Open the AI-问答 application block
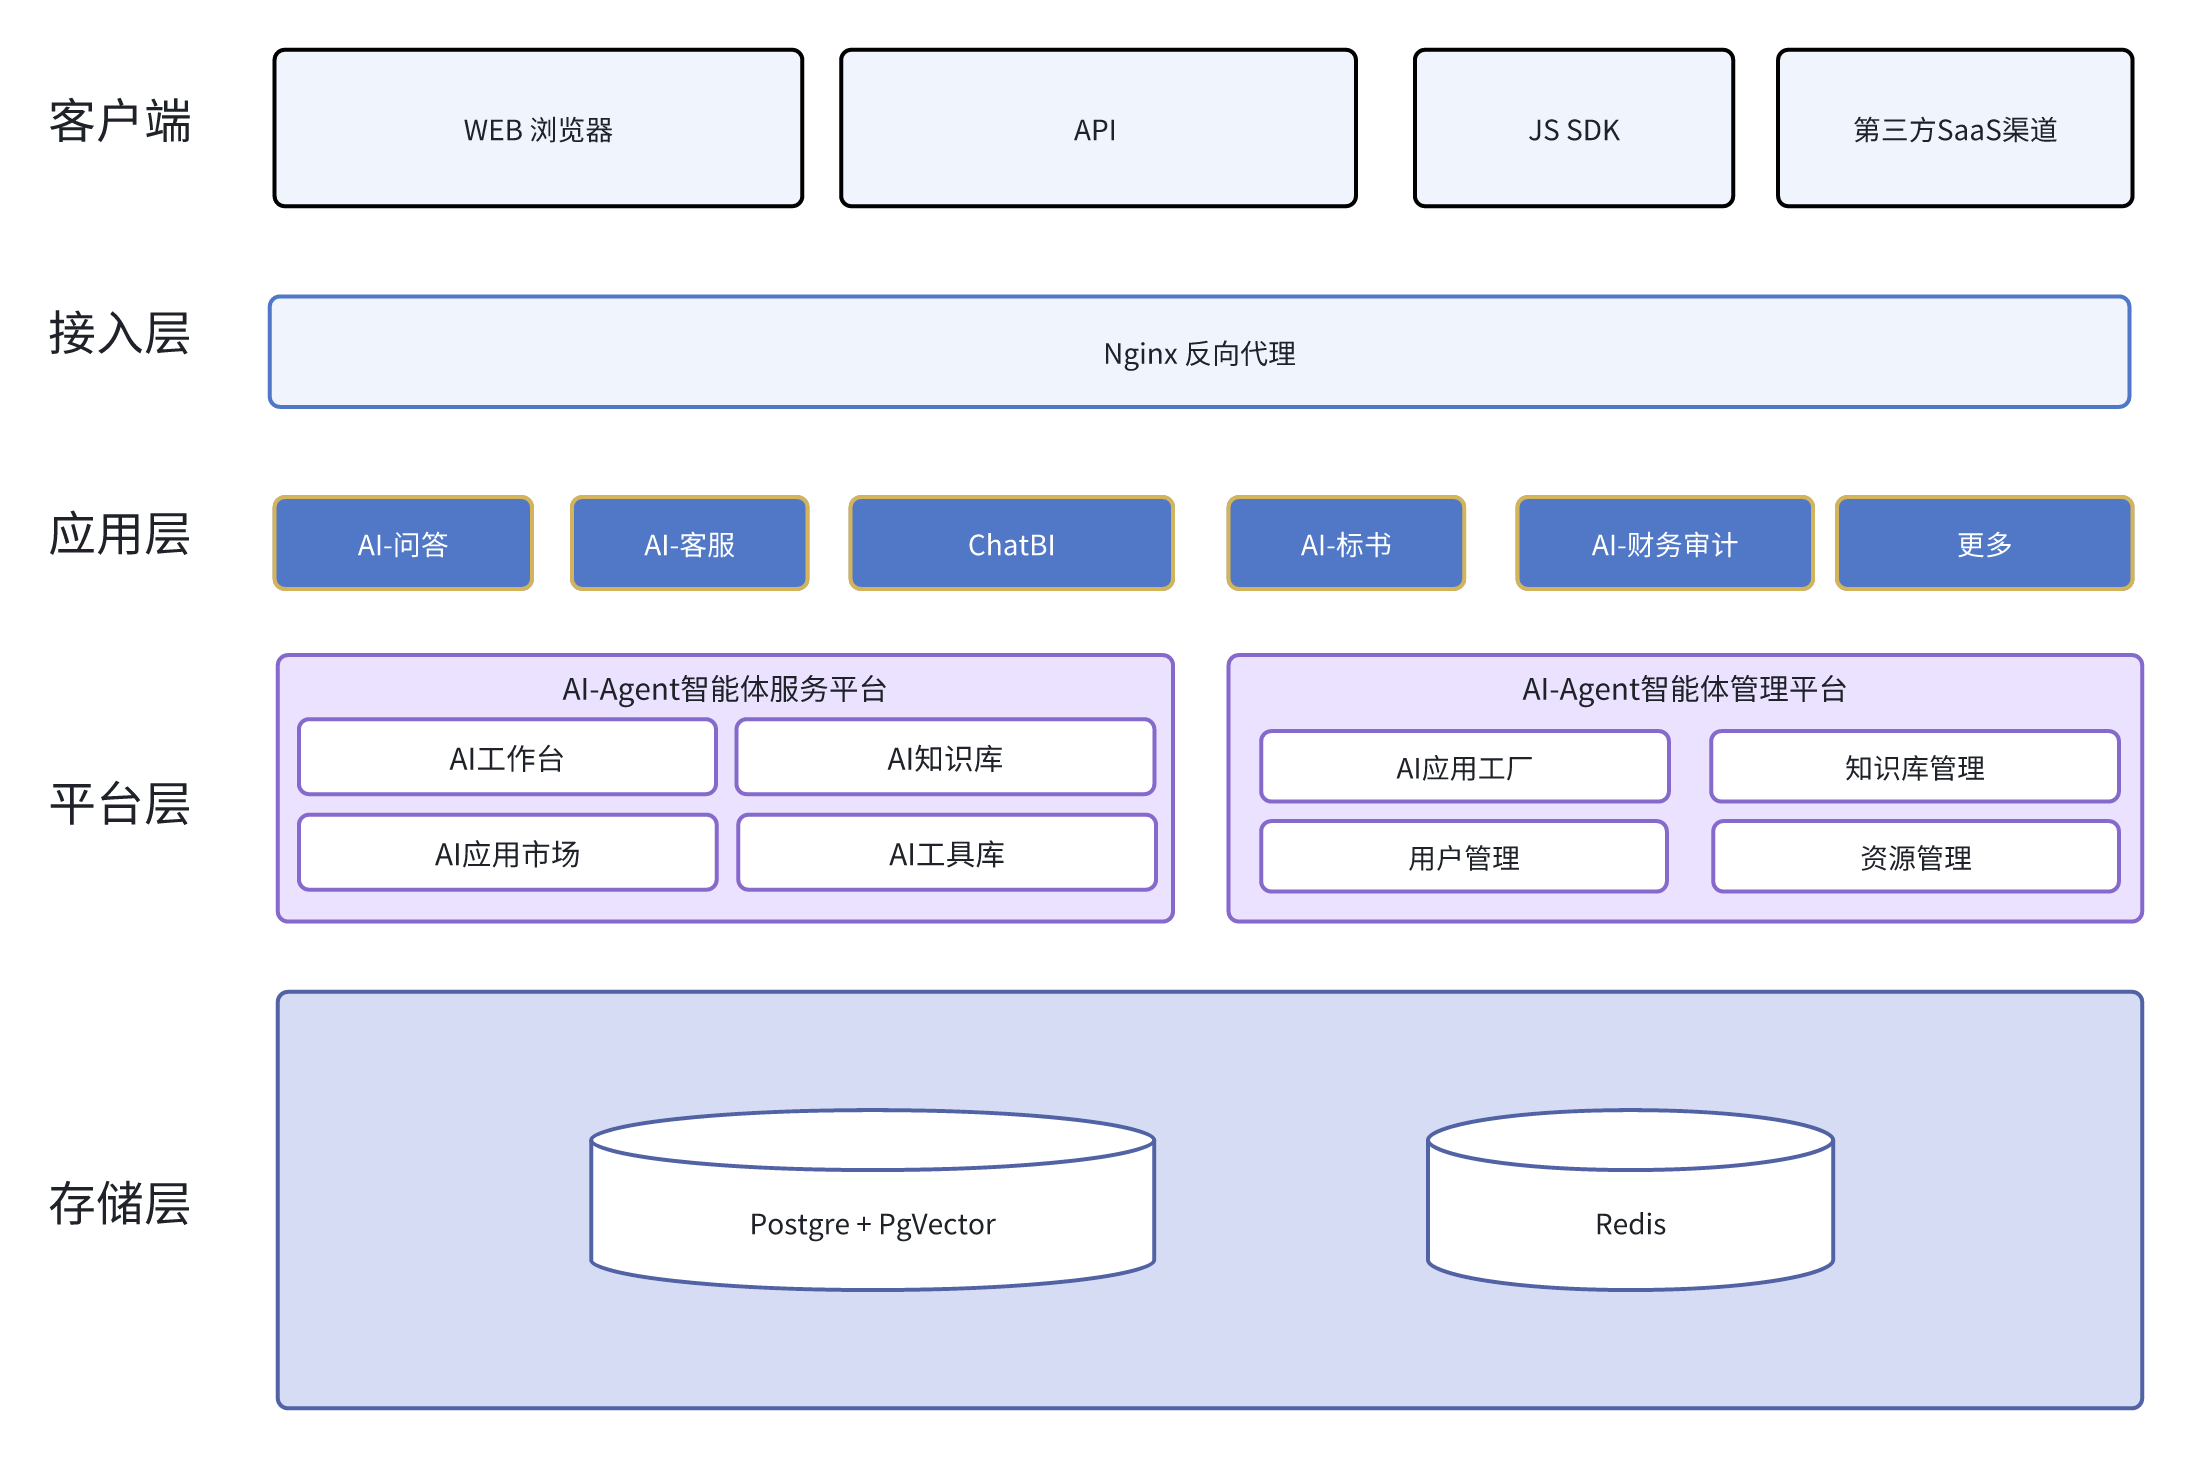This screenshot has height=1460, width=2194. click(403, 544)
